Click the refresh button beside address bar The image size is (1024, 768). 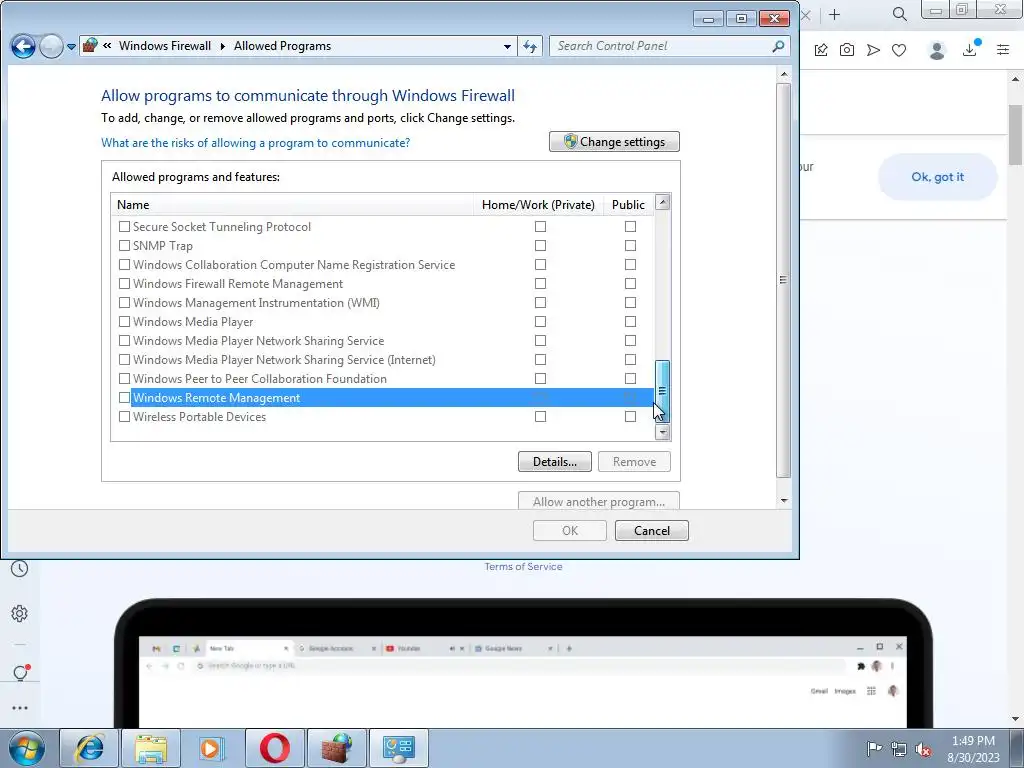click(530, 46)
